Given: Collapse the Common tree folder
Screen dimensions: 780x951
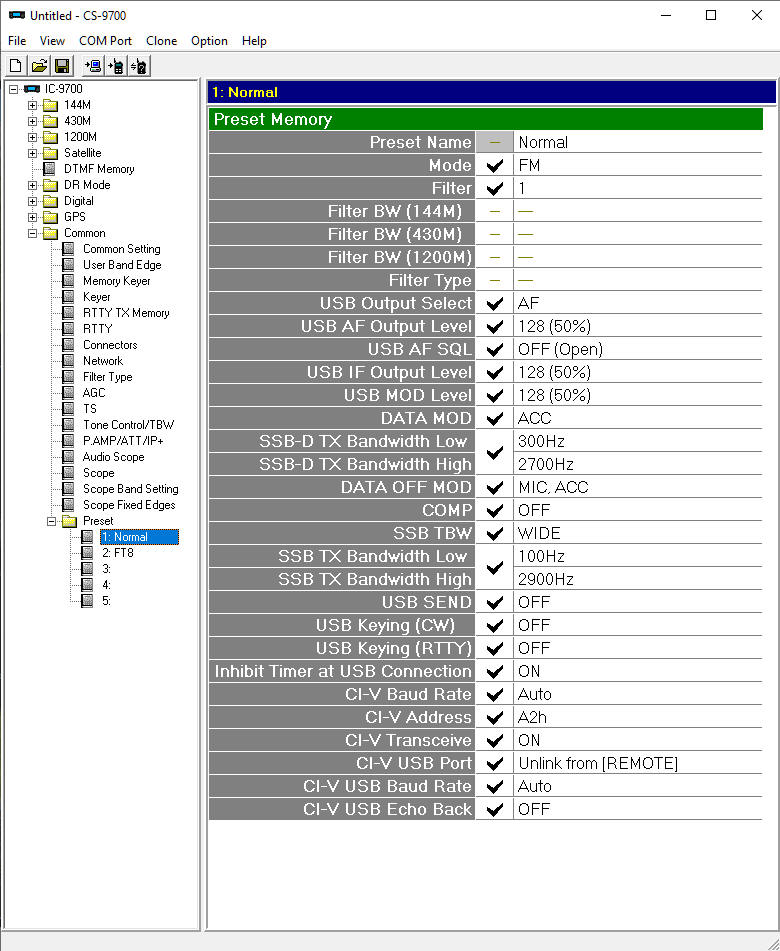Looking at the screenshot, I should coord(33,233).
